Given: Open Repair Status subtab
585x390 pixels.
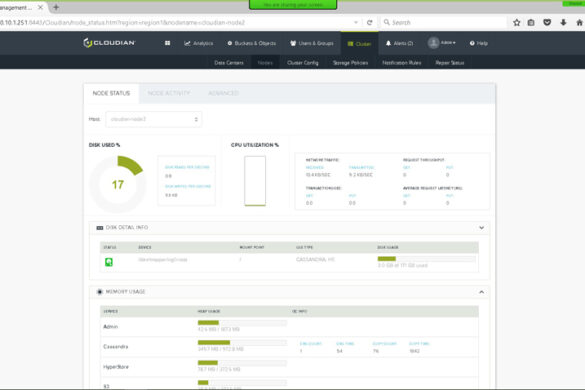Looking at the screenshot, I should click(450, 63).
